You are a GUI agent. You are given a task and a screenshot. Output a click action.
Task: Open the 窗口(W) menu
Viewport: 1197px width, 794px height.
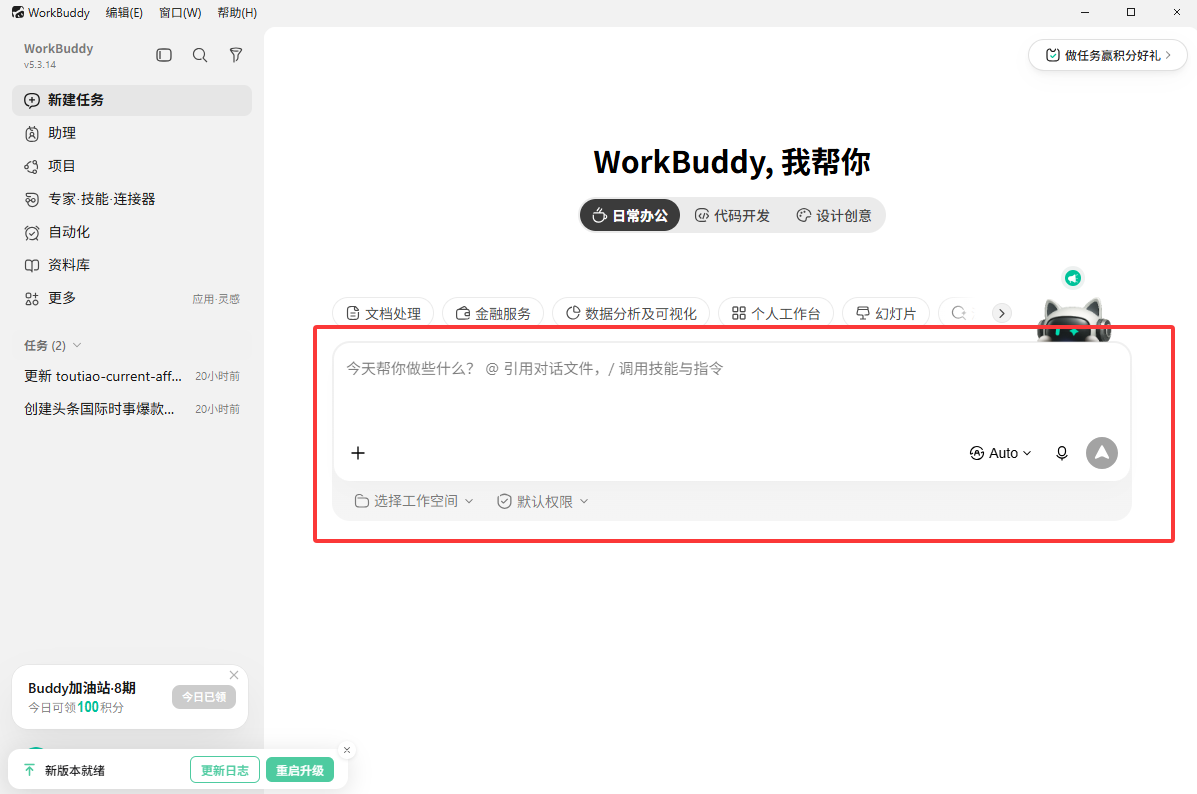(180, 12)
